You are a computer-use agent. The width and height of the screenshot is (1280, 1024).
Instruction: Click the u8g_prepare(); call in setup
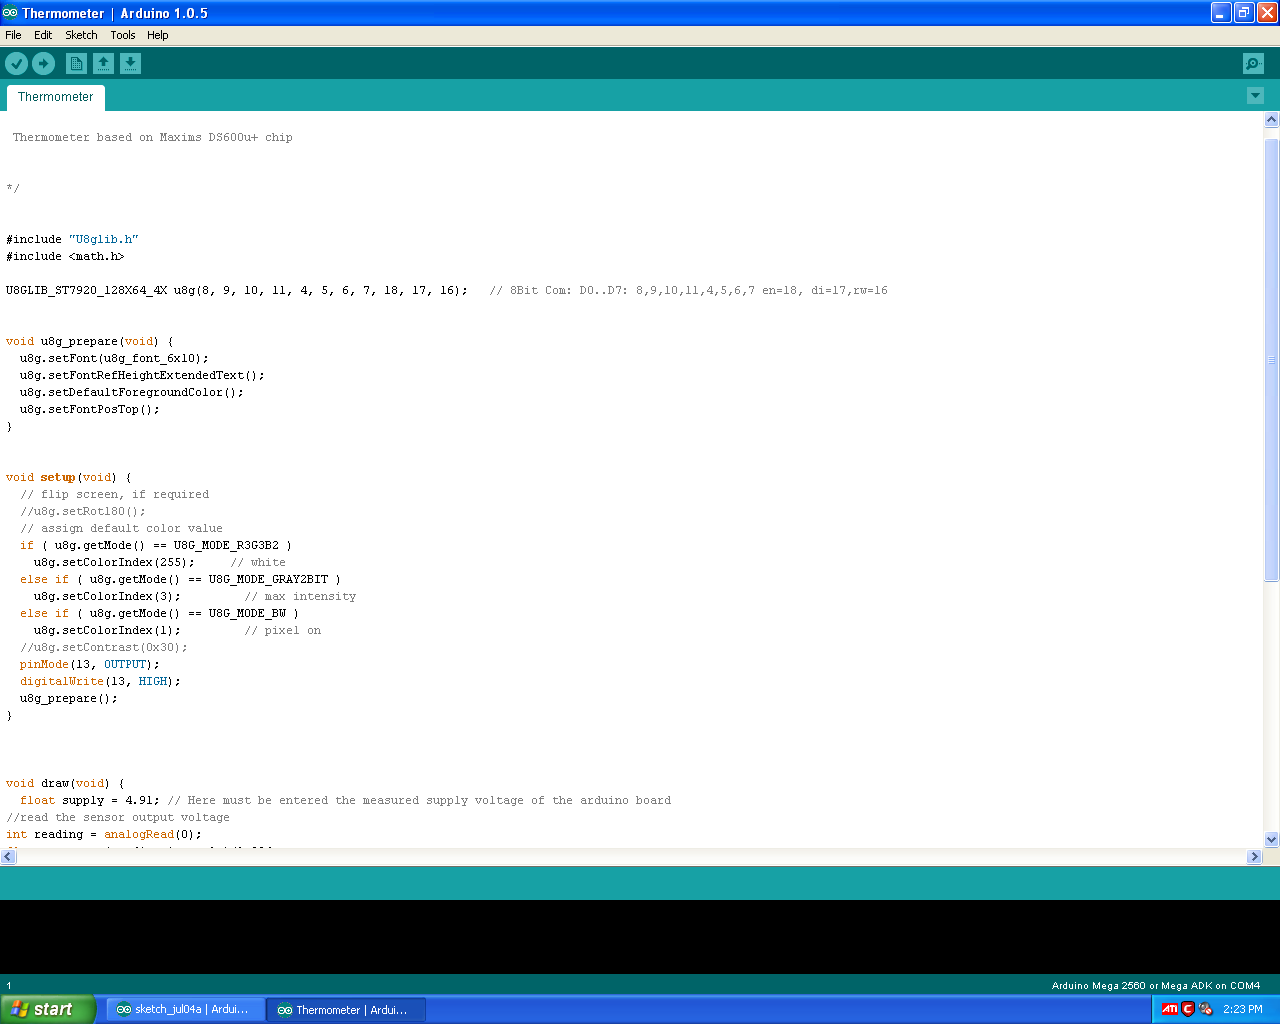coord(69,699)
